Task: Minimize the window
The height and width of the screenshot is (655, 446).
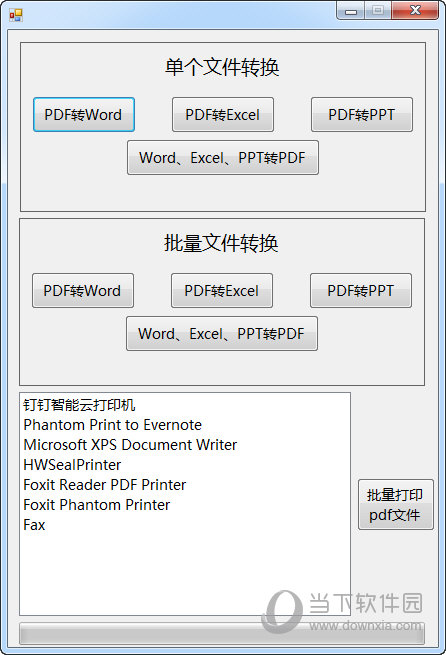Action: coord(351,11)
